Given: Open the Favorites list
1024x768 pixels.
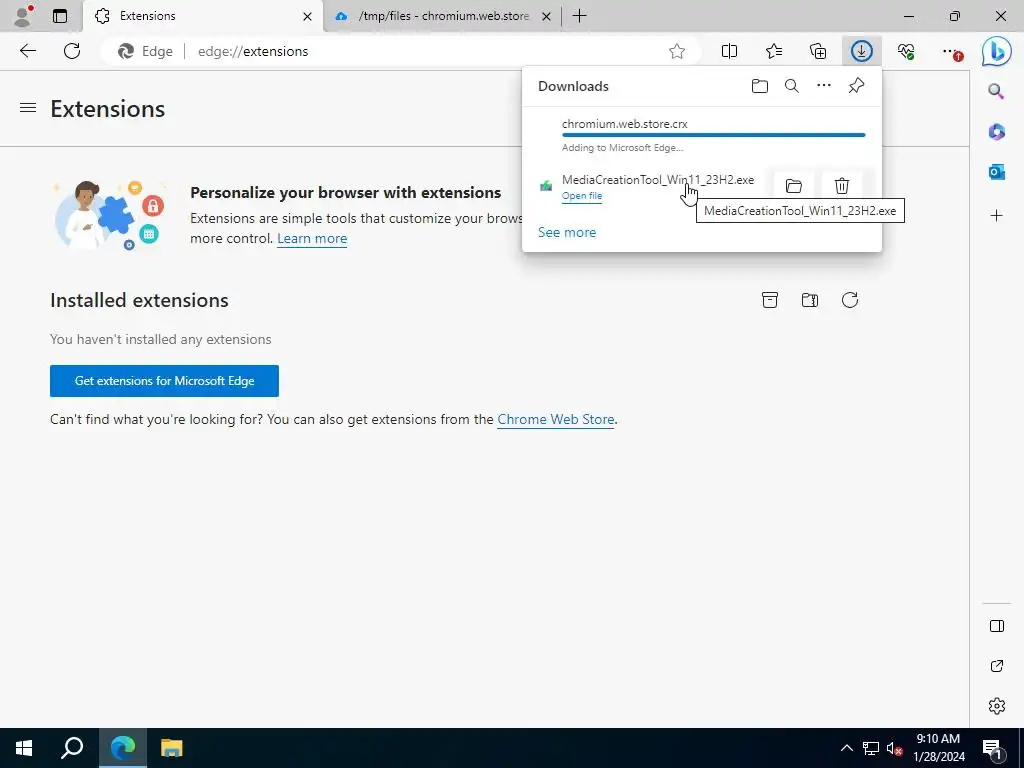Looking at the screenshot, I should point(774,51).
